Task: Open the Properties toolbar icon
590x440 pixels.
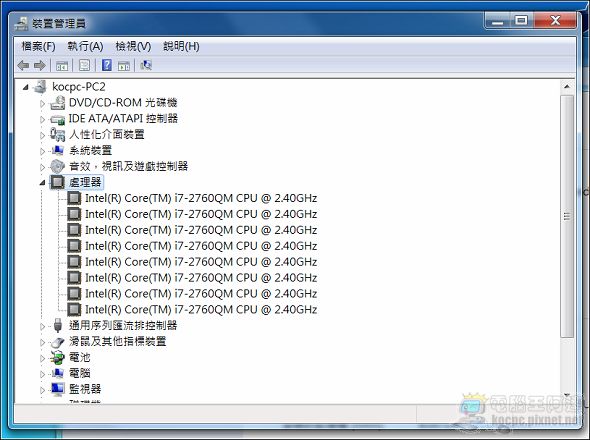Action: [84, 65]
